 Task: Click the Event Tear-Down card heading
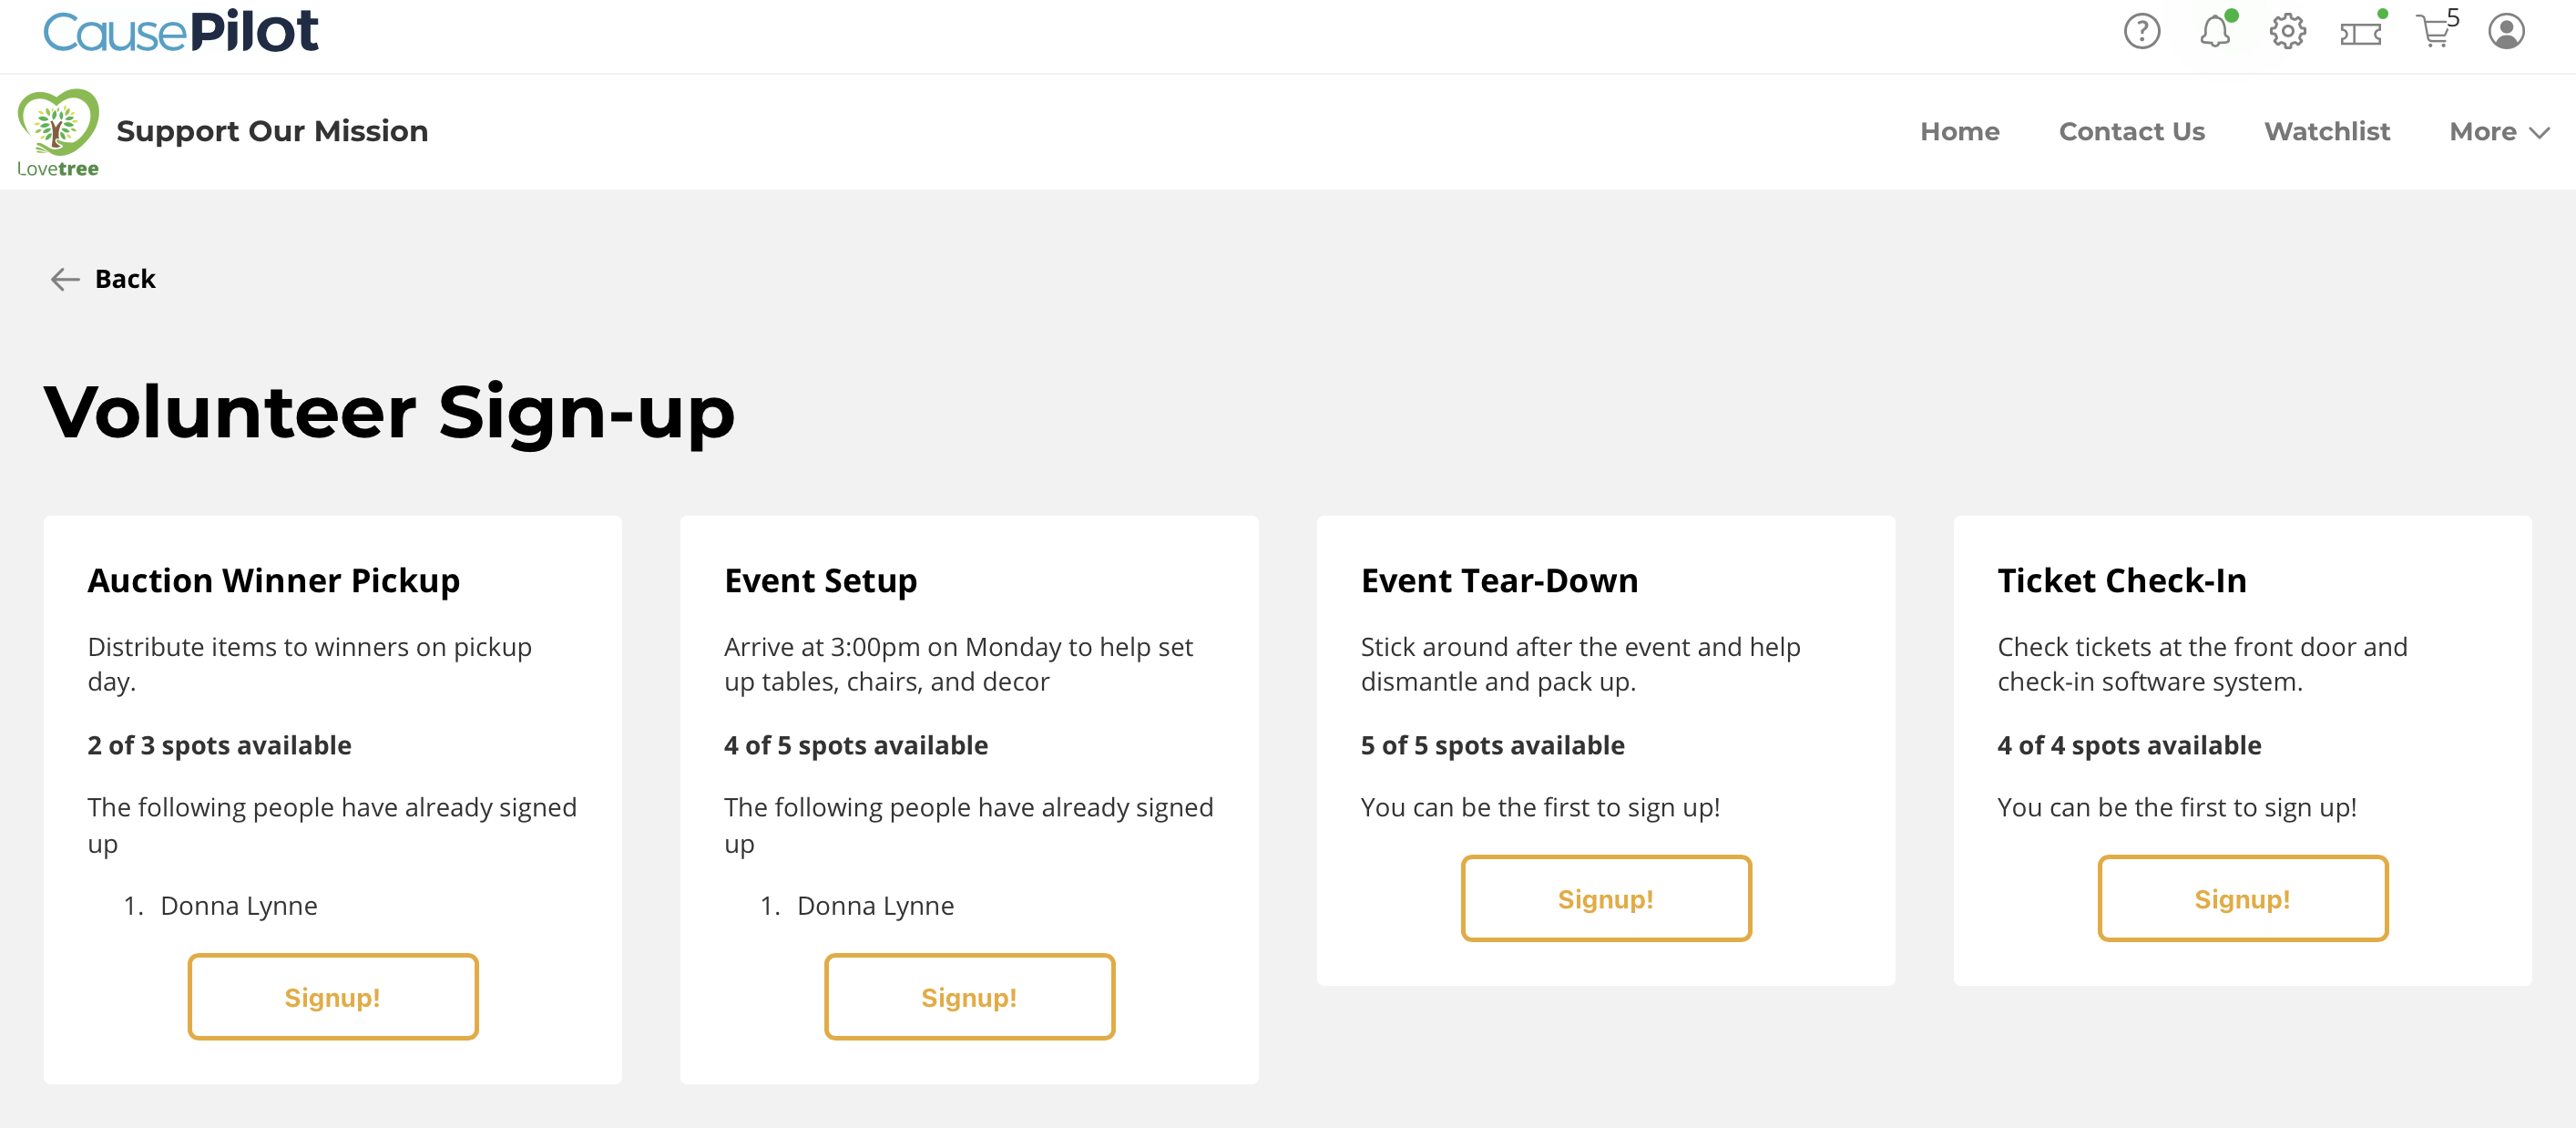tap(1498, 580)
